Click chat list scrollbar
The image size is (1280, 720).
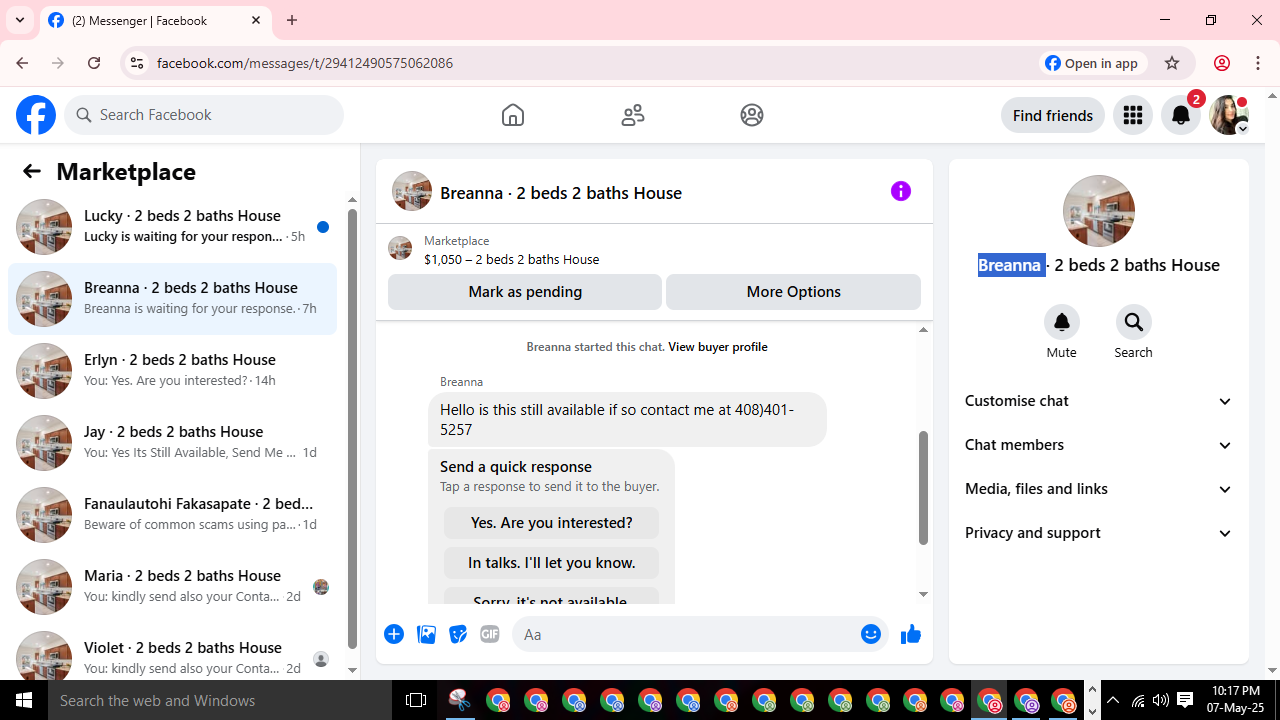click(352, 429)
